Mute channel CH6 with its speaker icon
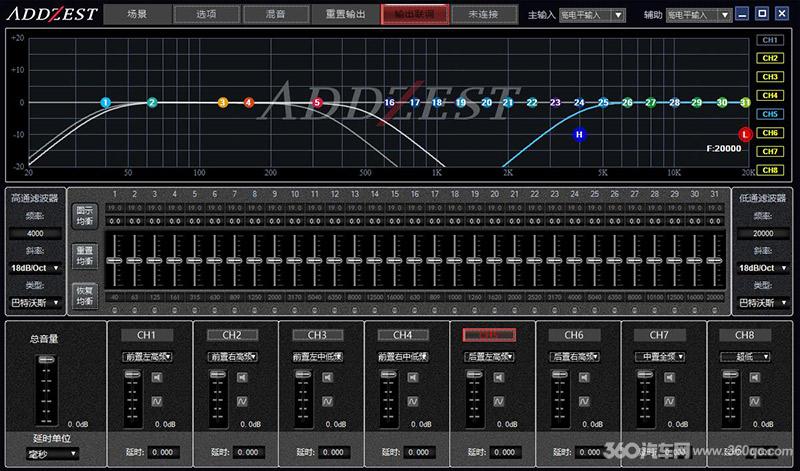The image size is (800, 471). tap(584, 378)
